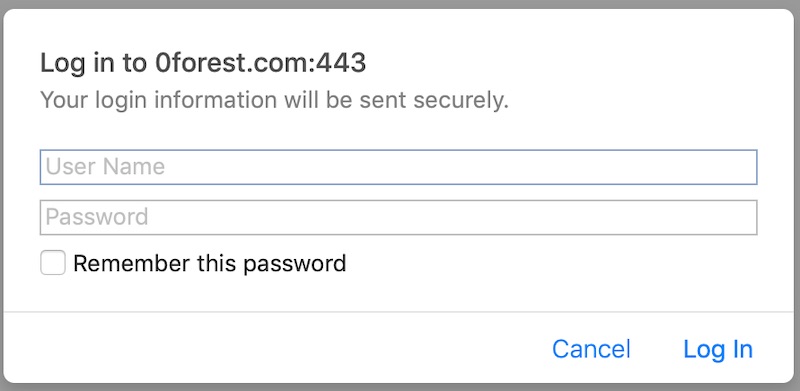Activate the field showing 'Password' placeholder
This screenshot has width=800, height=391.
398,217
